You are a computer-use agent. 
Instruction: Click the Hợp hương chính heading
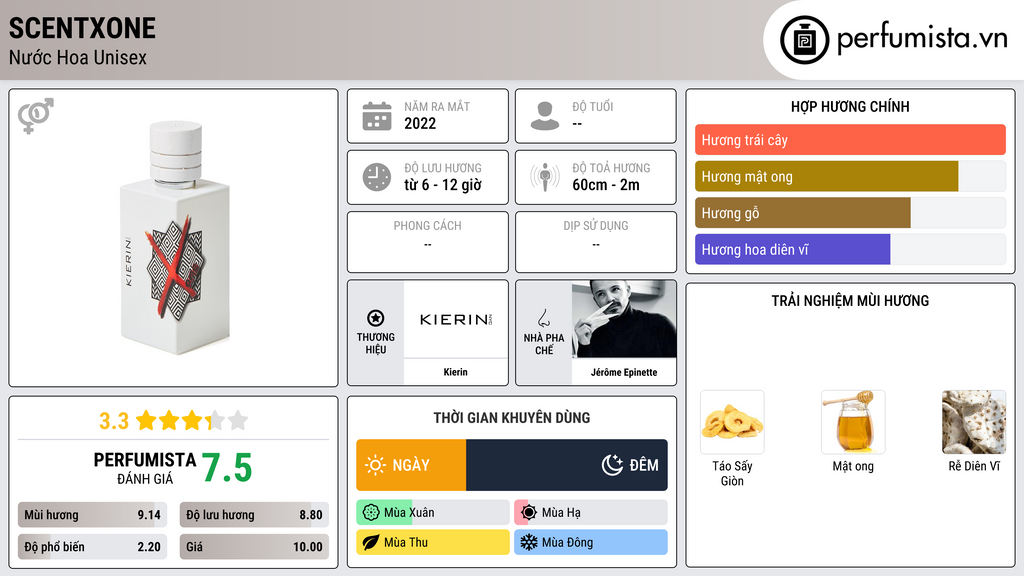click(x=850, y=106)
